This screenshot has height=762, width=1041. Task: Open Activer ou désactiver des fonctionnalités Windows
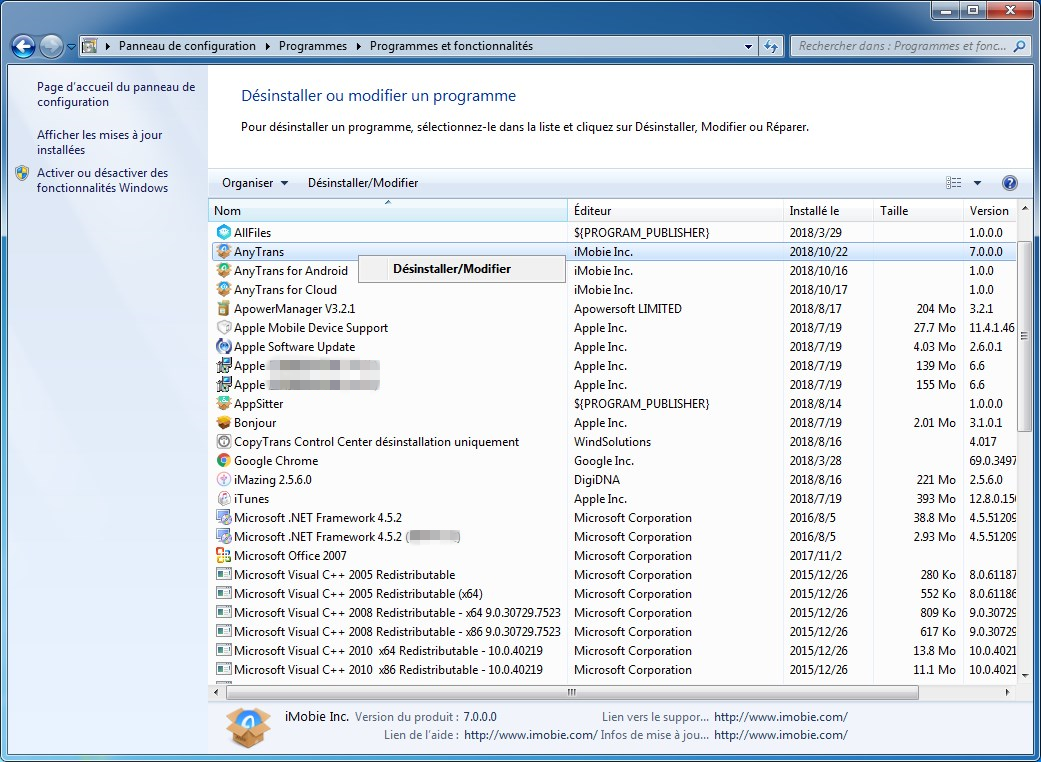tap(103, 180)
